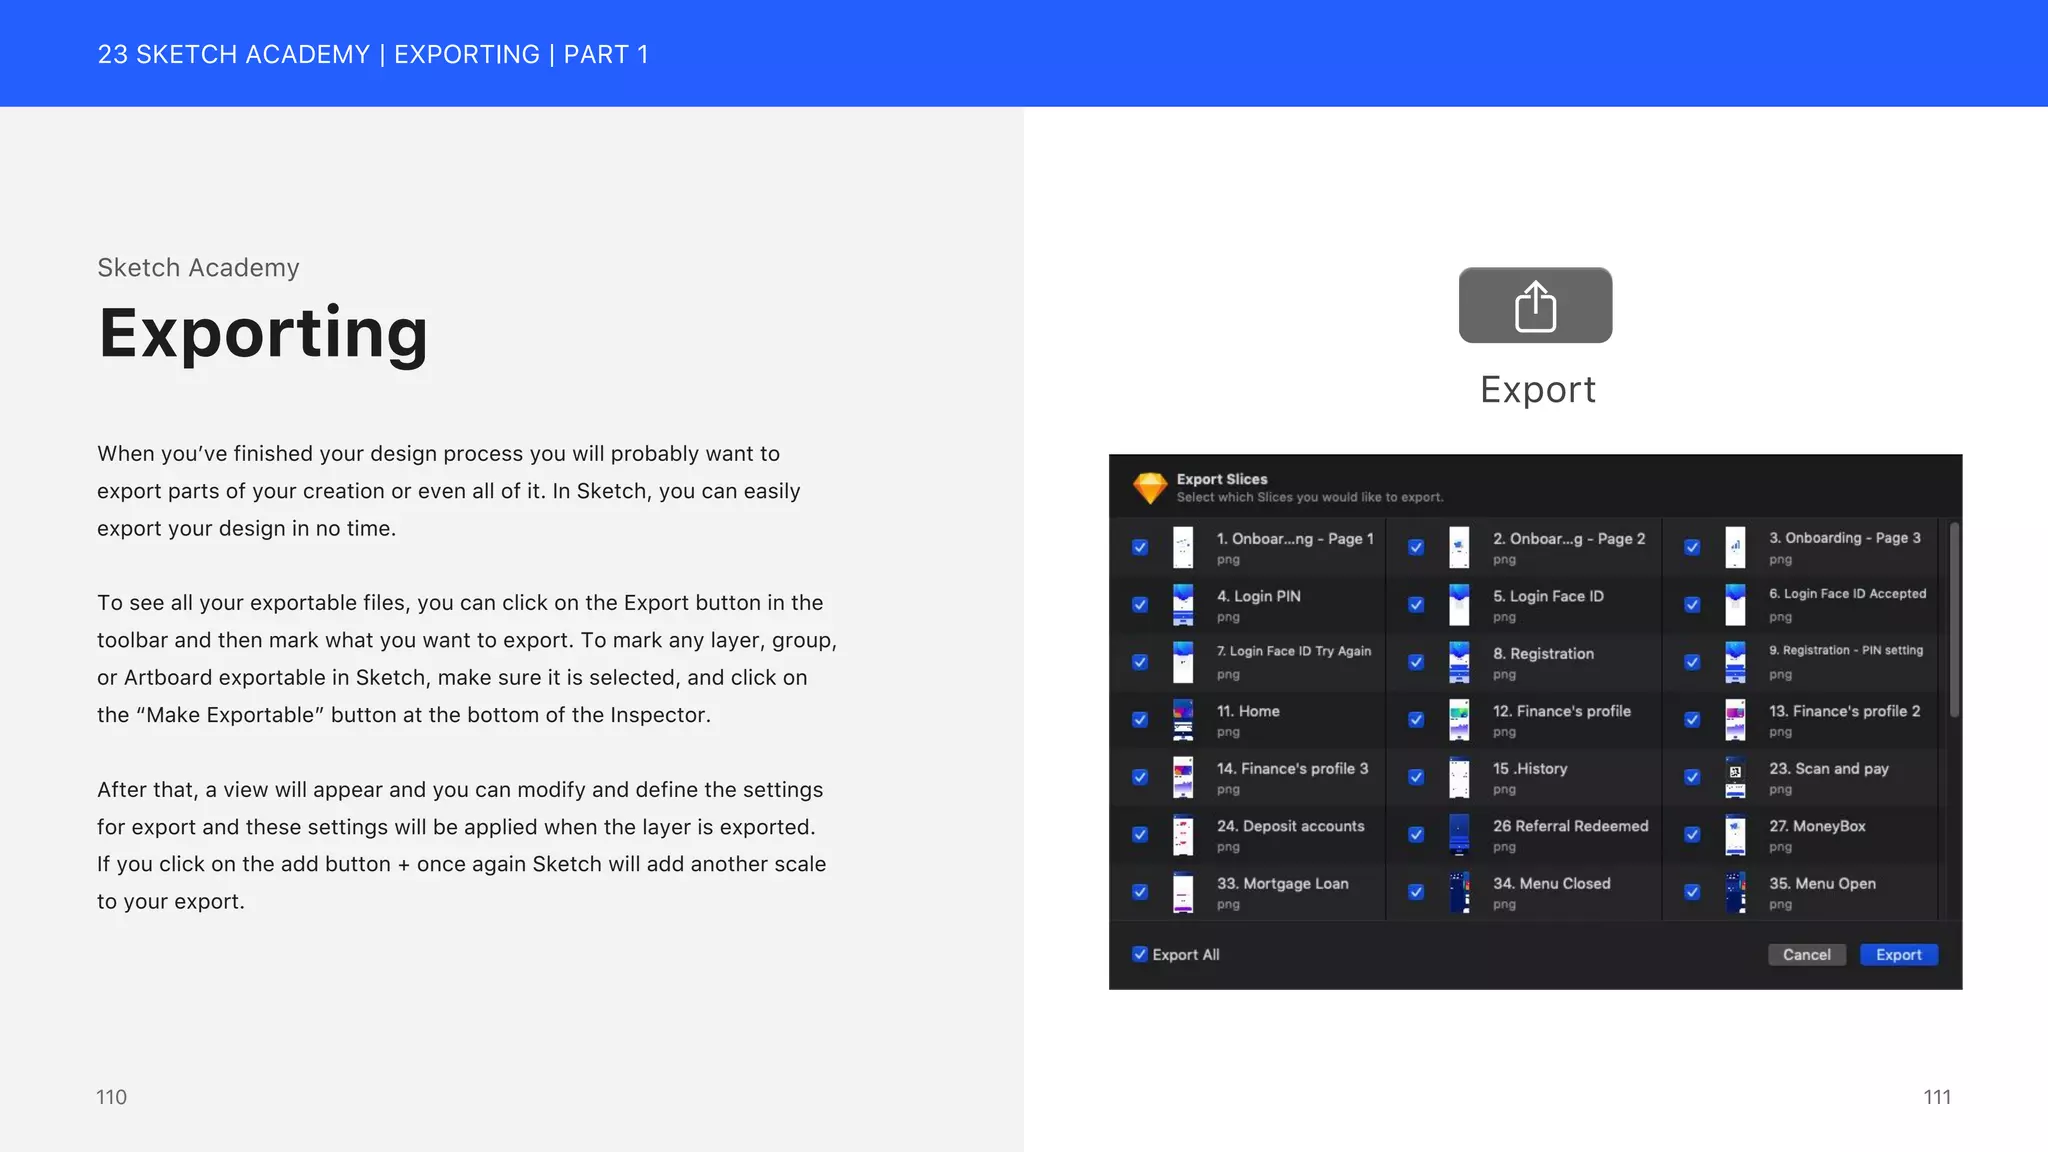This screenshot has height=1152, width=2048.
Task: Click the Sketch diamond logo in Export Slices
Action: [x=1150, y=487]
